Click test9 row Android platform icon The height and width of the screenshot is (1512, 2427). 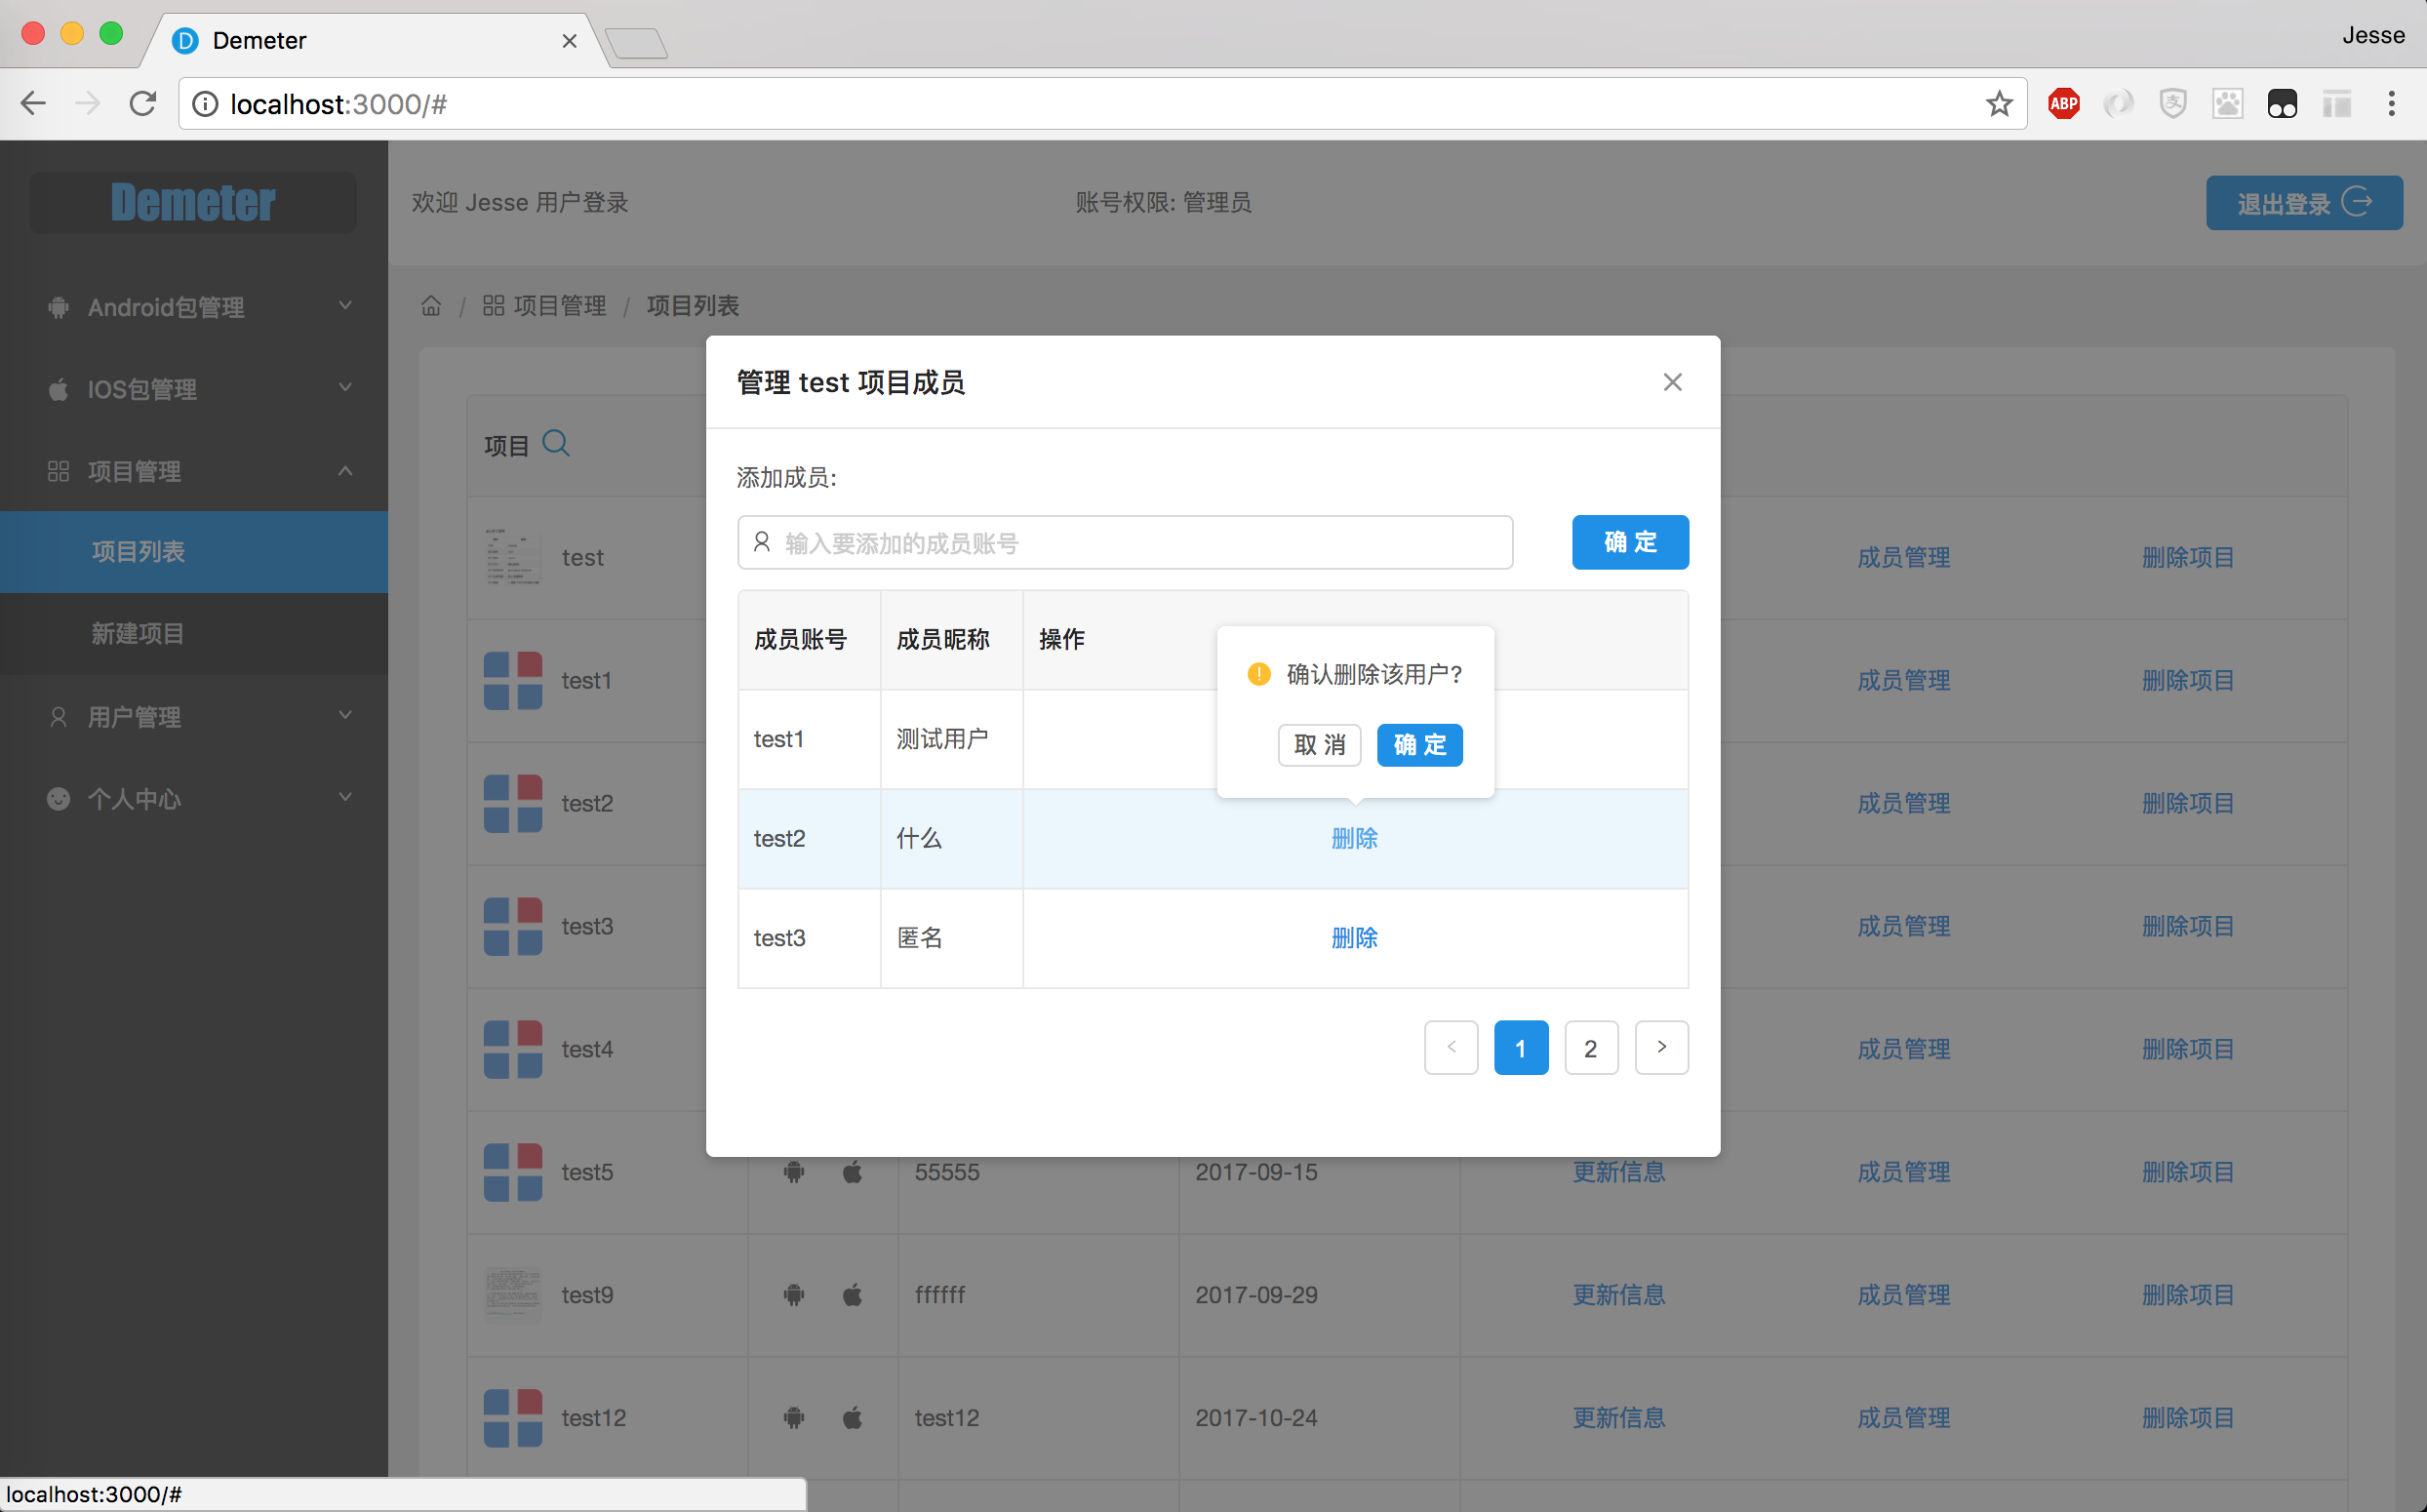pos(794,1295)
